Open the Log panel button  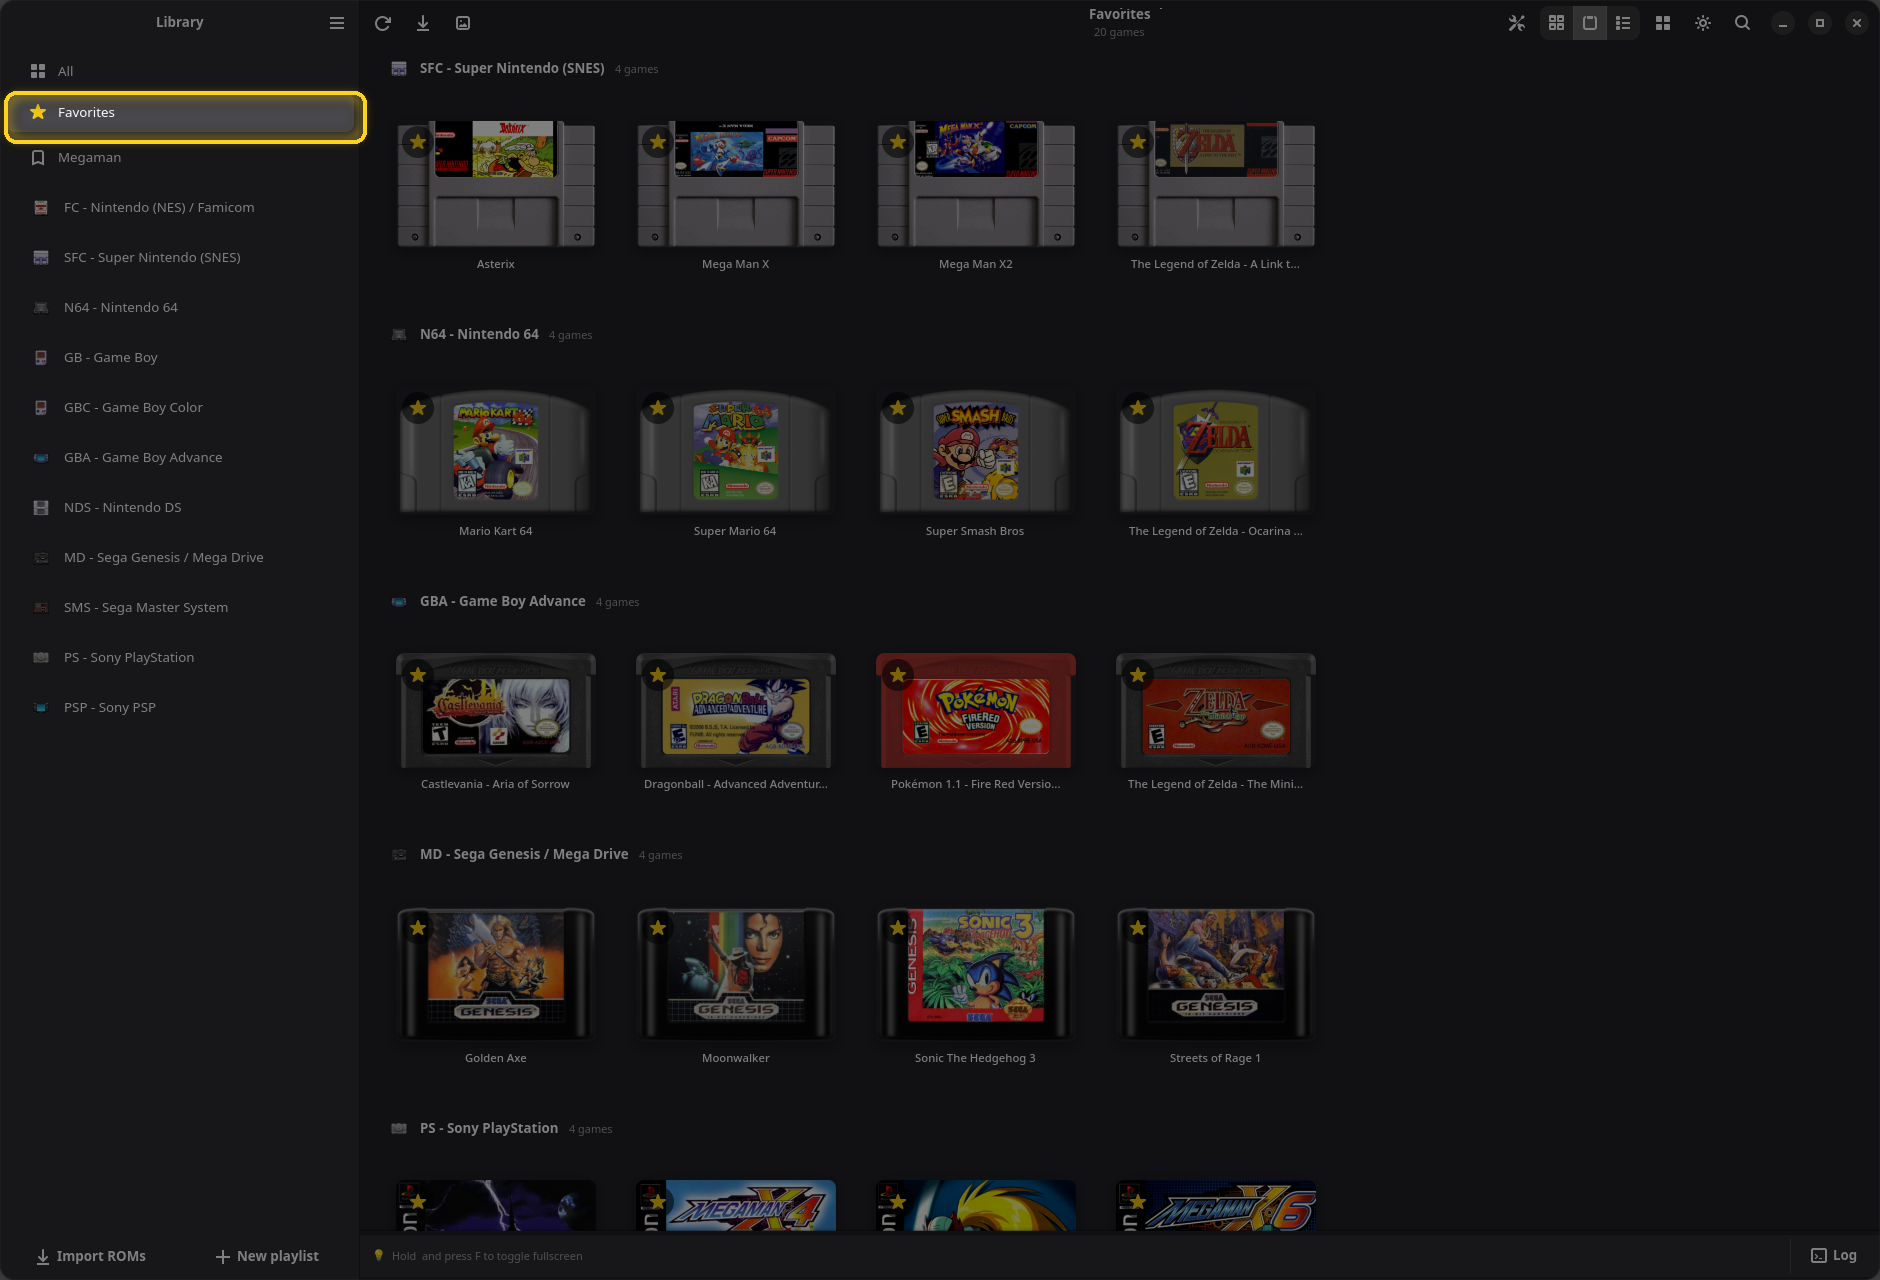1834,1255
